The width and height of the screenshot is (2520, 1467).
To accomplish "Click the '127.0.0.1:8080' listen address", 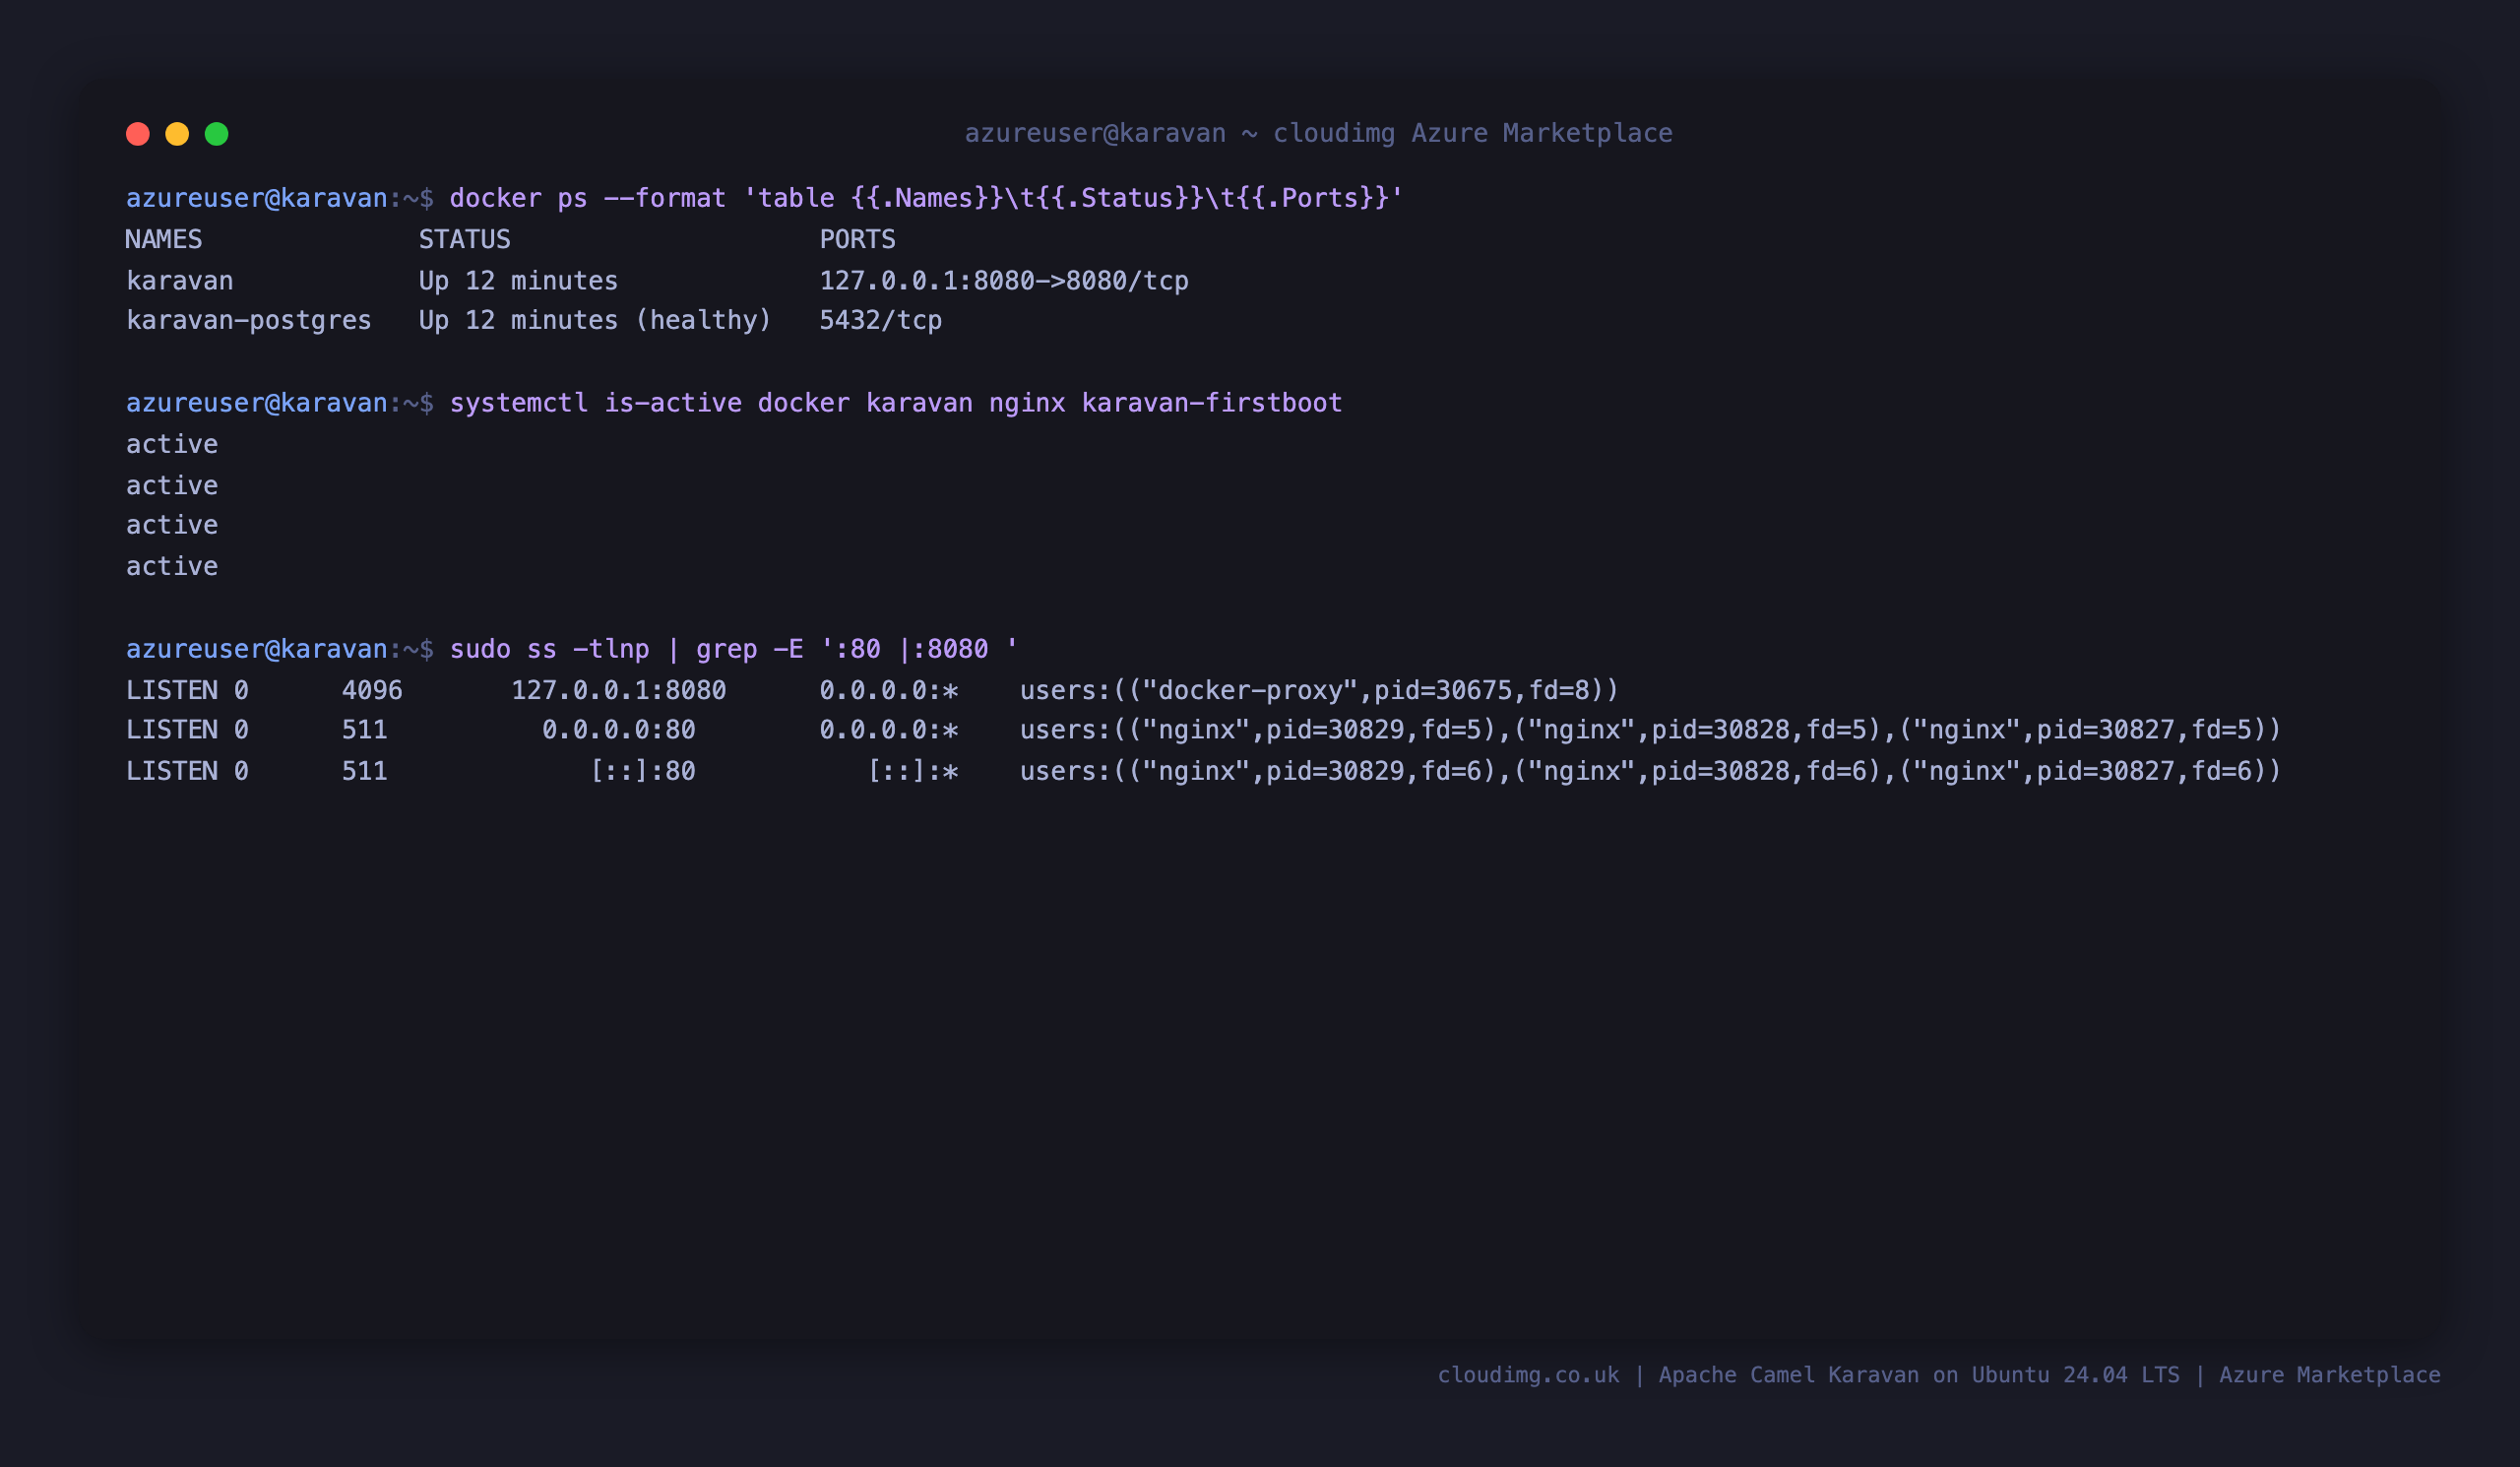I will coord(619,690).
